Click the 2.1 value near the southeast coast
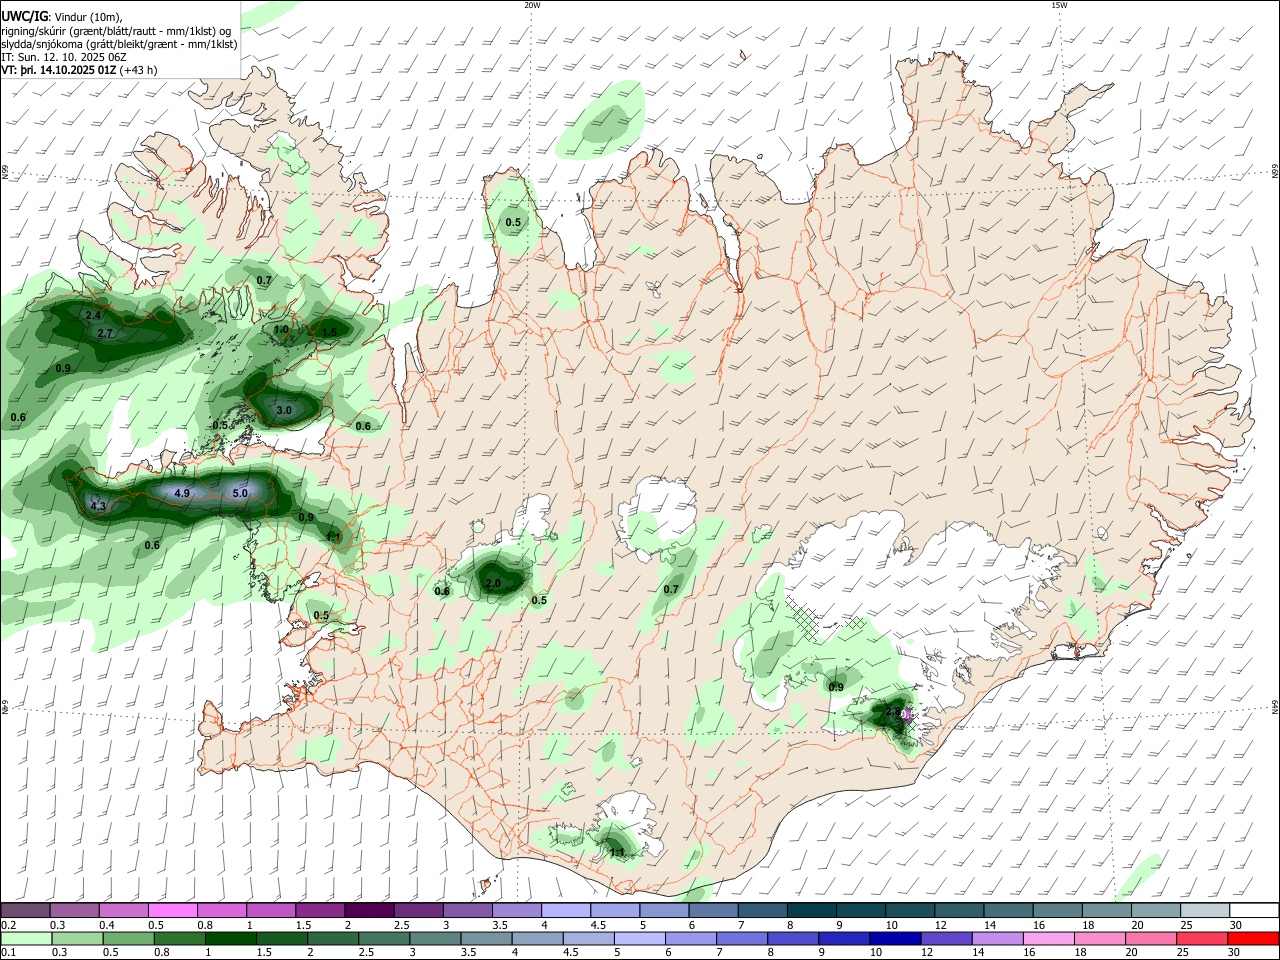Screen dimensions: 1280x960 pos(894,712)
